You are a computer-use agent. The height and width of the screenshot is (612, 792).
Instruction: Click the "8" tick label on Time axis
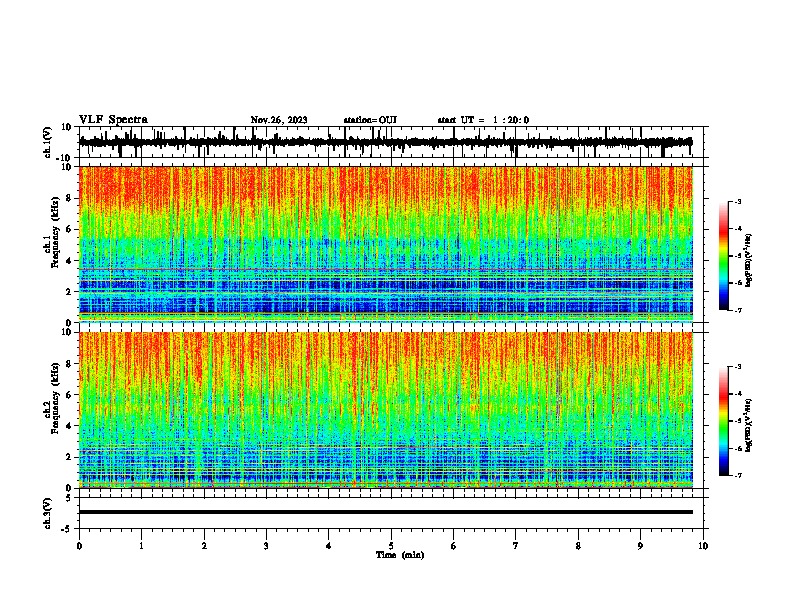pos(578,546)
